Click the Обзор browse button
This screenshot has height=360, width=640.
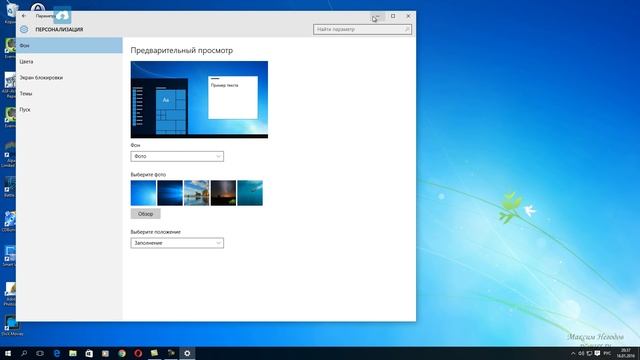145,214
